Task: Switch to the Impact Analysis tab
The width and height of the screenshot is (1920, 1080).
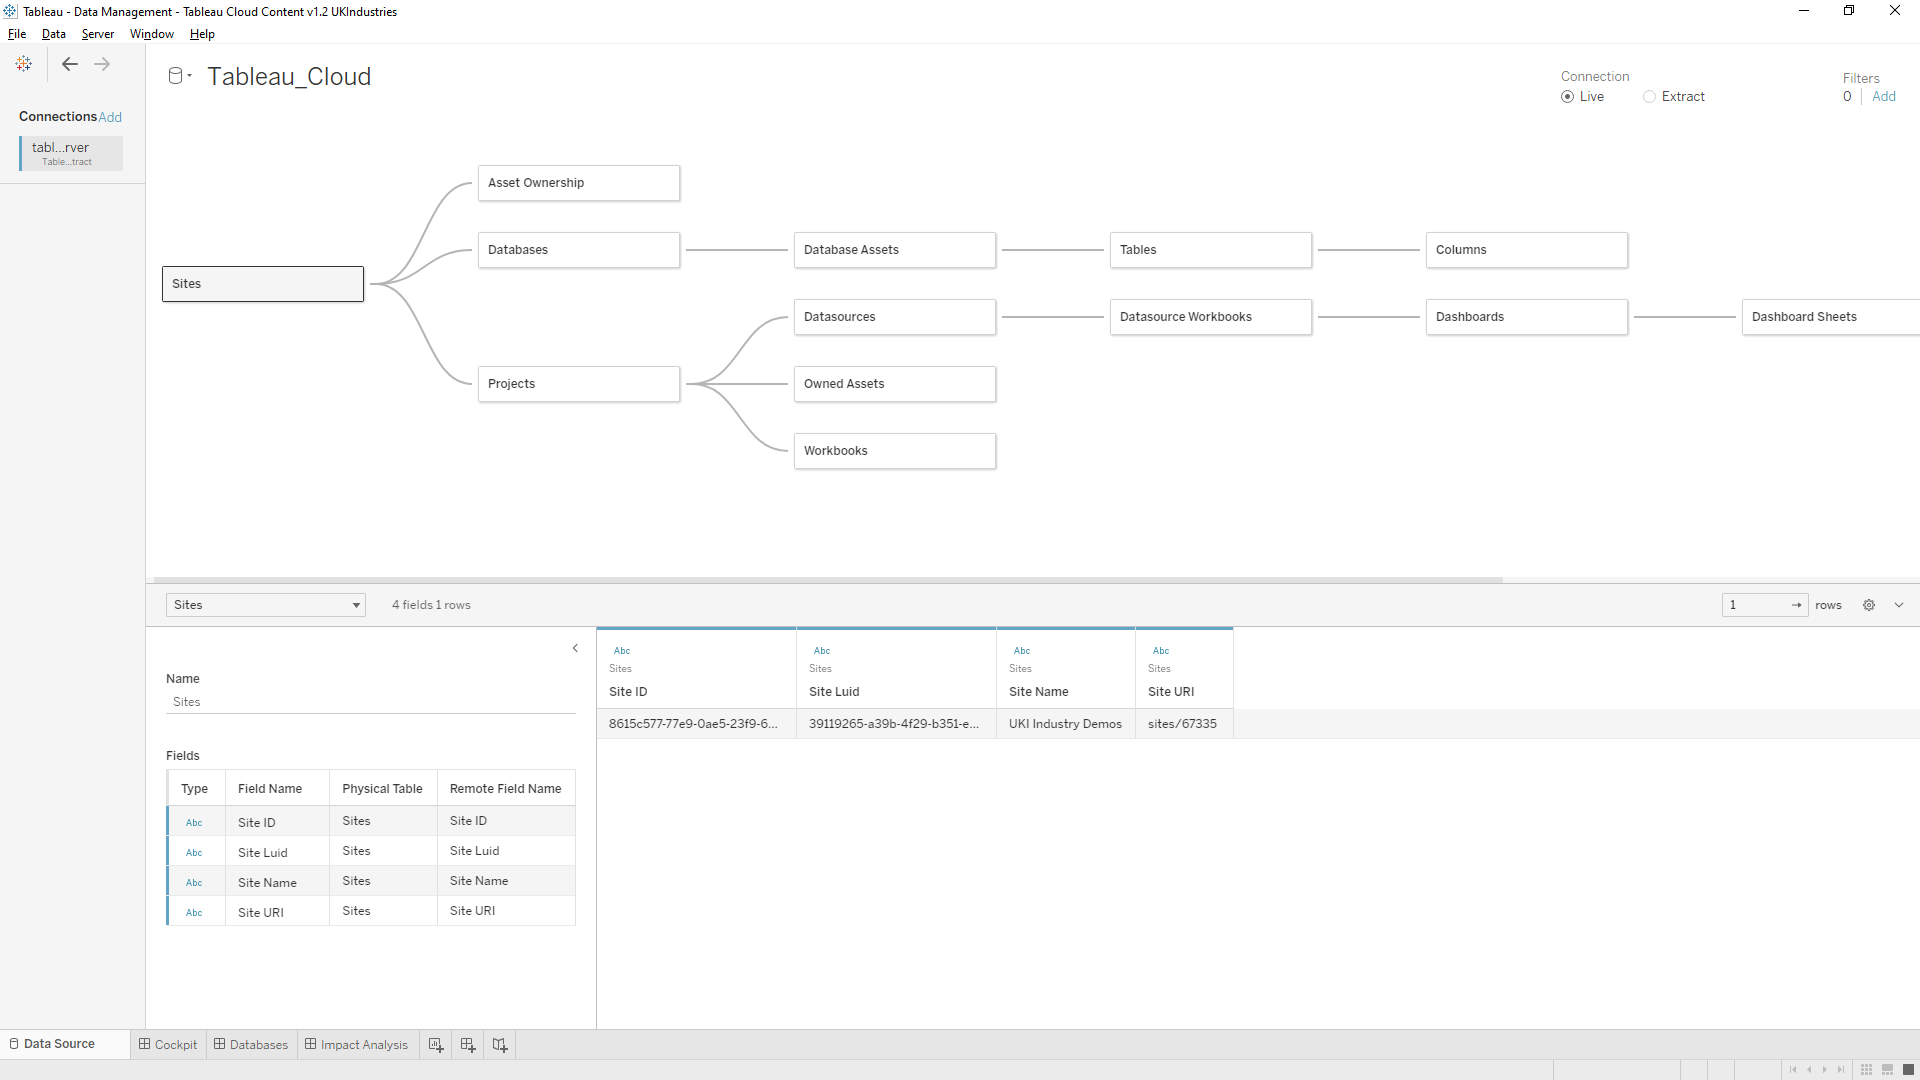Action: tap(356, 1044)
